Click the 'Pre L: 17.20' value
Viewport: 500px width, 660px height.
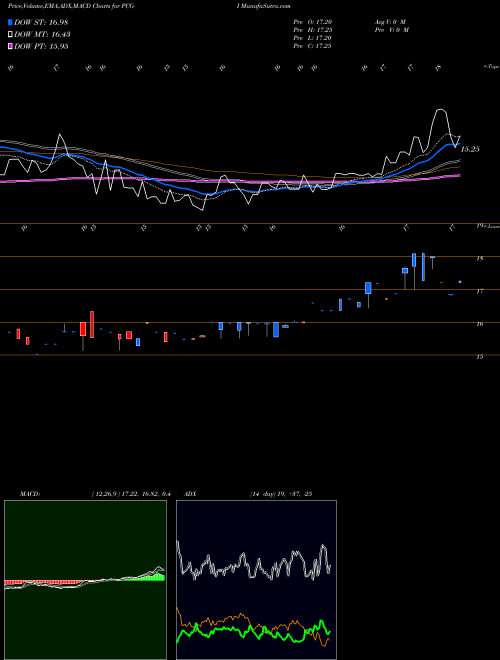pyautogui.click(x=312, y=38)
